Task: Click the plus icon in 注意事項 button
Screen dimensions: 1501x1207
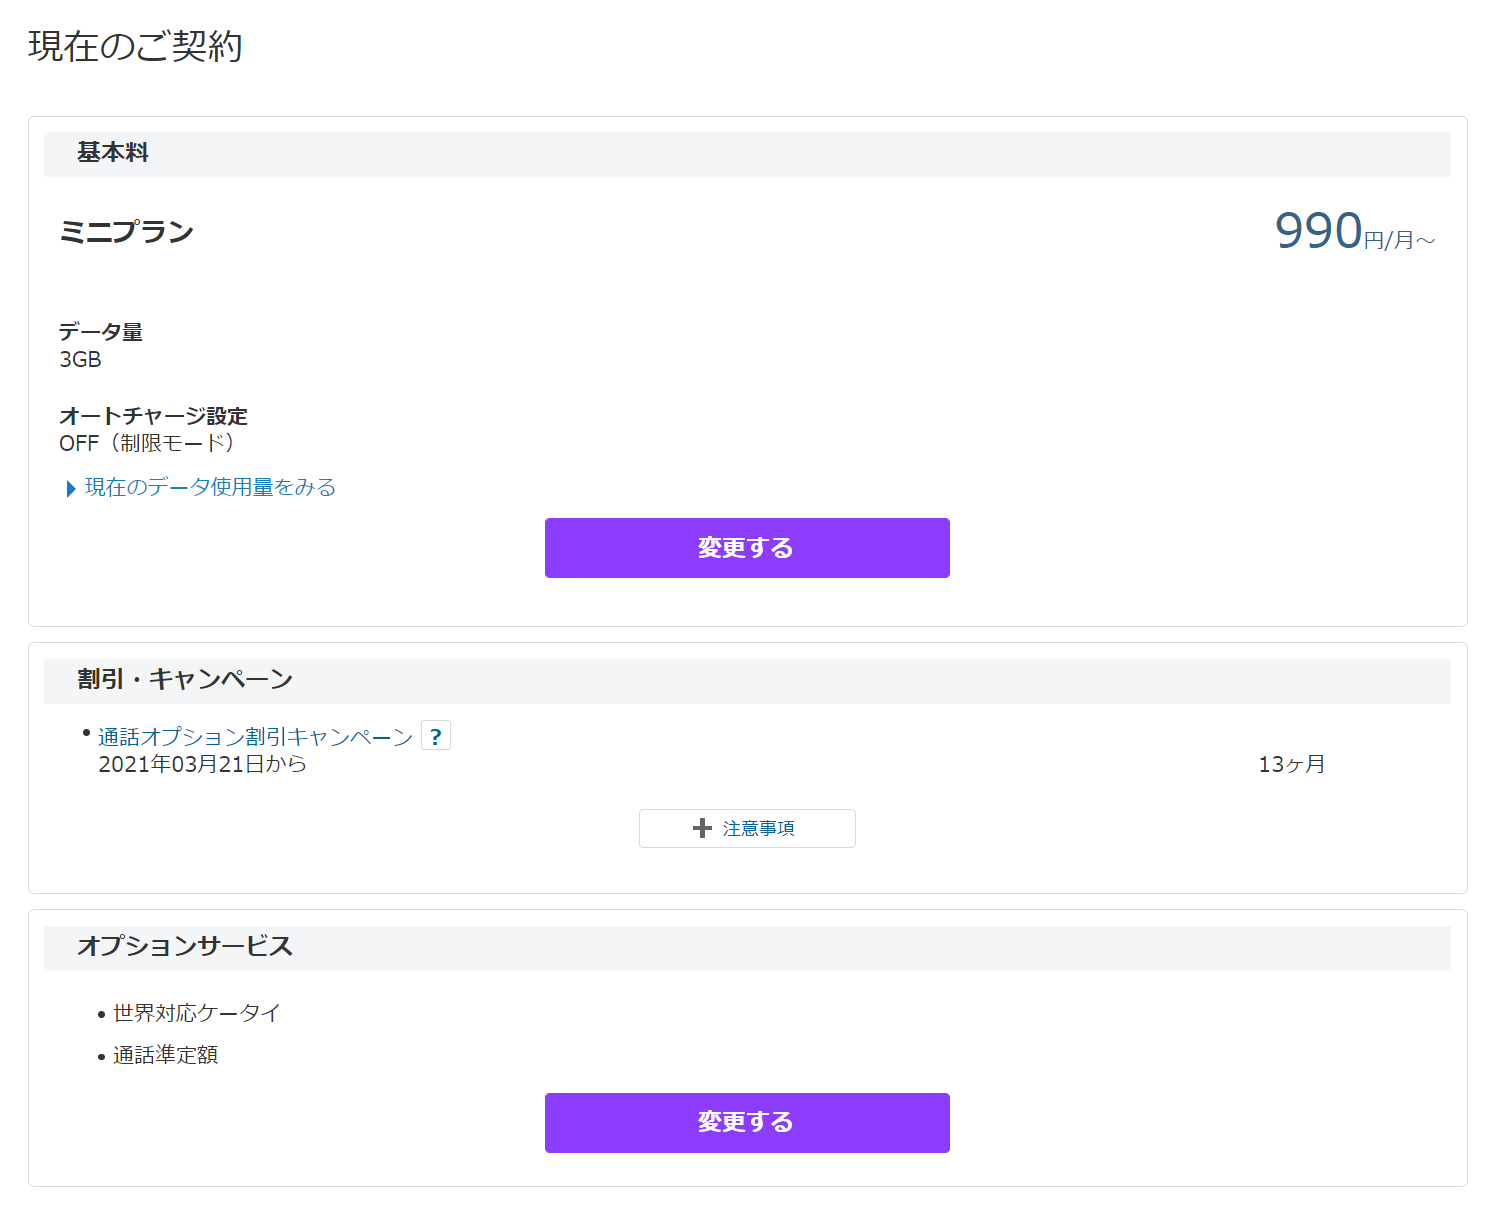Action: pyautogui.click(x=702, y=828)
